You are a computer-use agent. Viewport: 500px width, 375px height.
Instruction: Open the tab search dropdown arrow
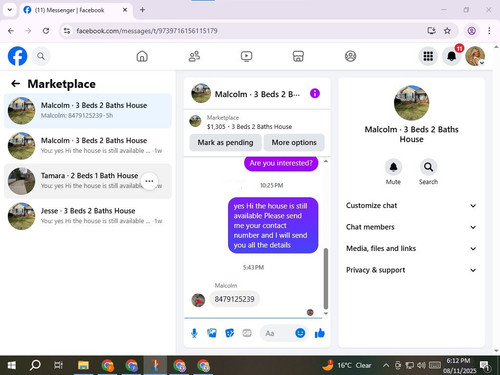point(10,10)
